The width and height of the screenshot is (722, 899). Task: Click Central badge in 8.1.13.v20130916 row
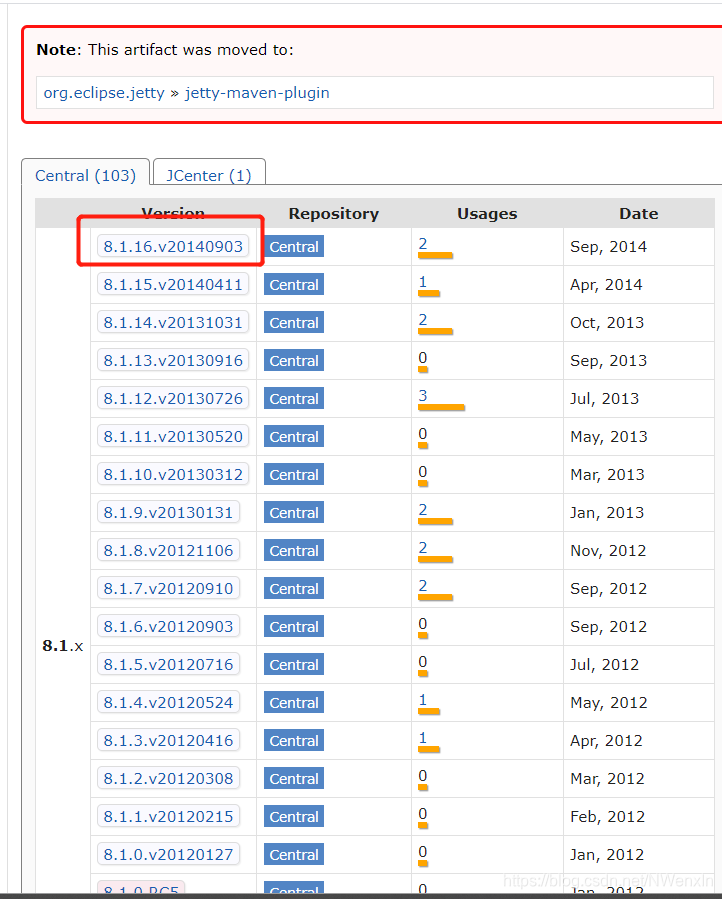point(294,361)
